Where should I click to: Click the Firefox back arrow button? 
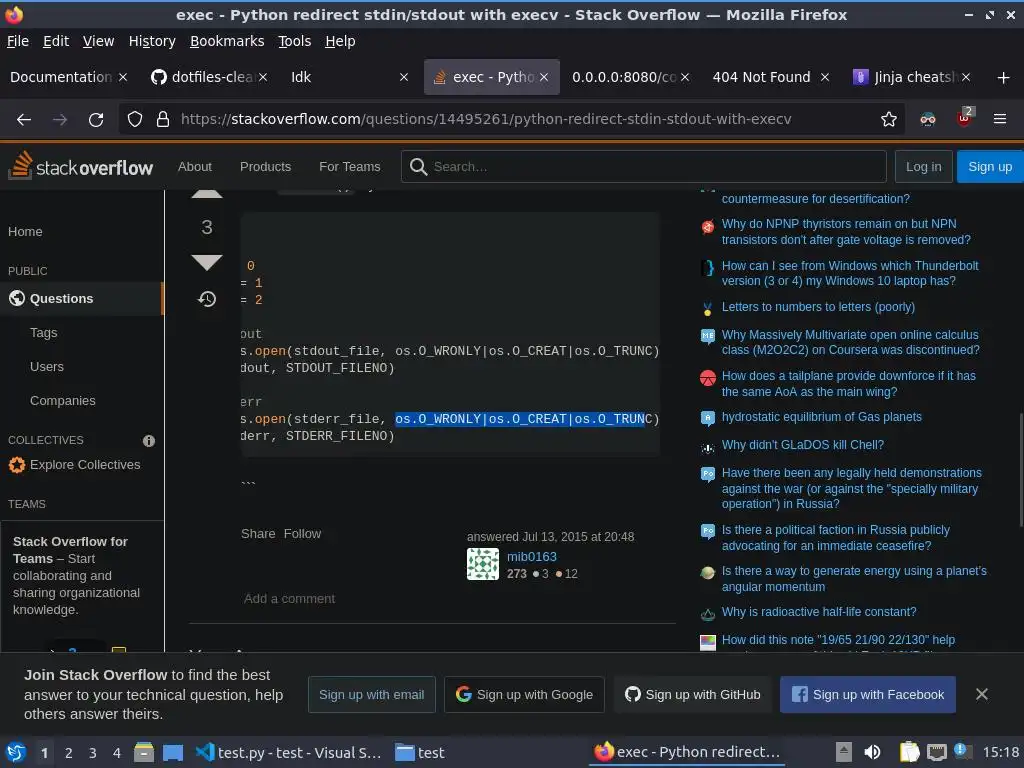coord(24,120)
